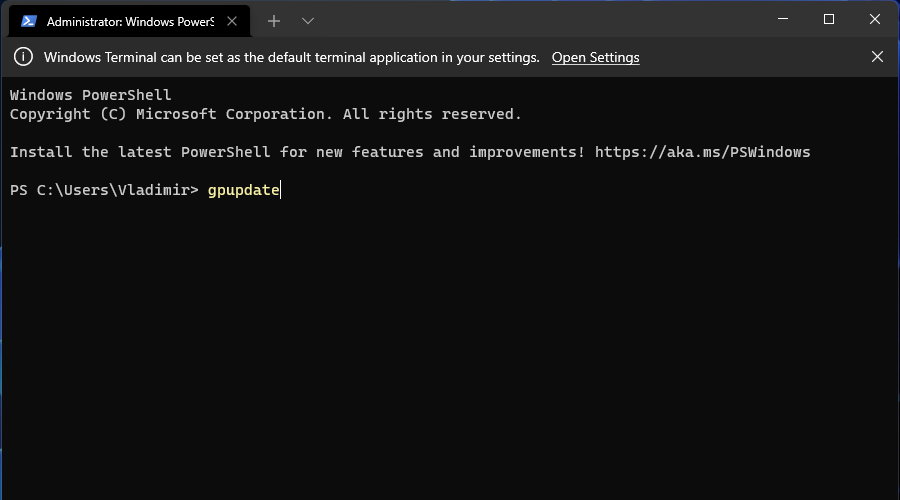Screen dimensions: 900x500
Task: Maximize the Windows Terminal window
Action: (829, 19)
